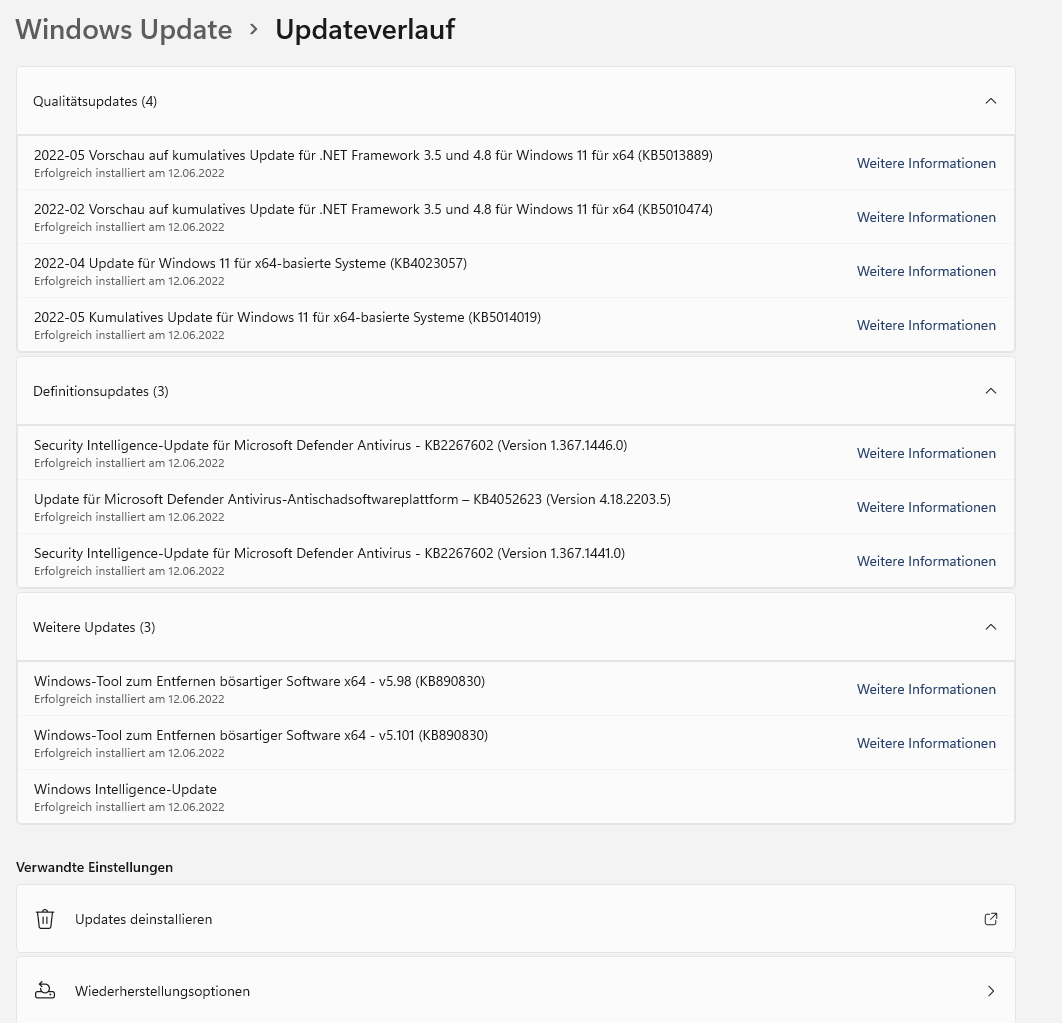Click the Updateverlauf breadcrumb title
This screenshot has width=1062, height=1023.
tap(365, 29)
